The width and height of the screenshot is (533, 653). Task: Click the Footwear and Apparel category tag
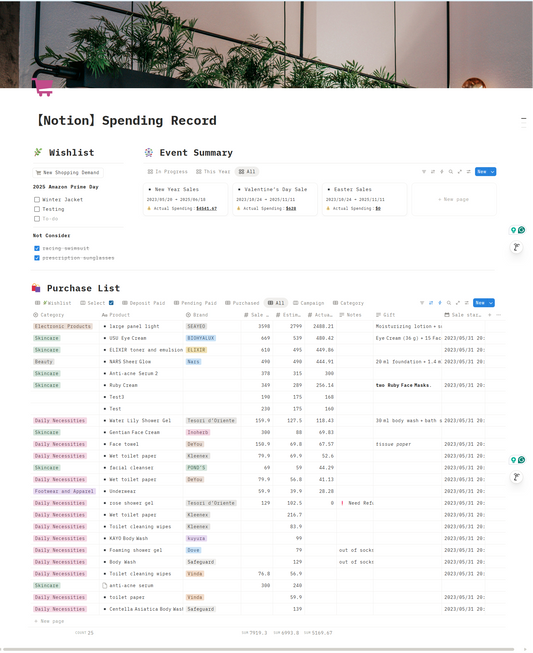pyautogui.click(x=64, y=491)
